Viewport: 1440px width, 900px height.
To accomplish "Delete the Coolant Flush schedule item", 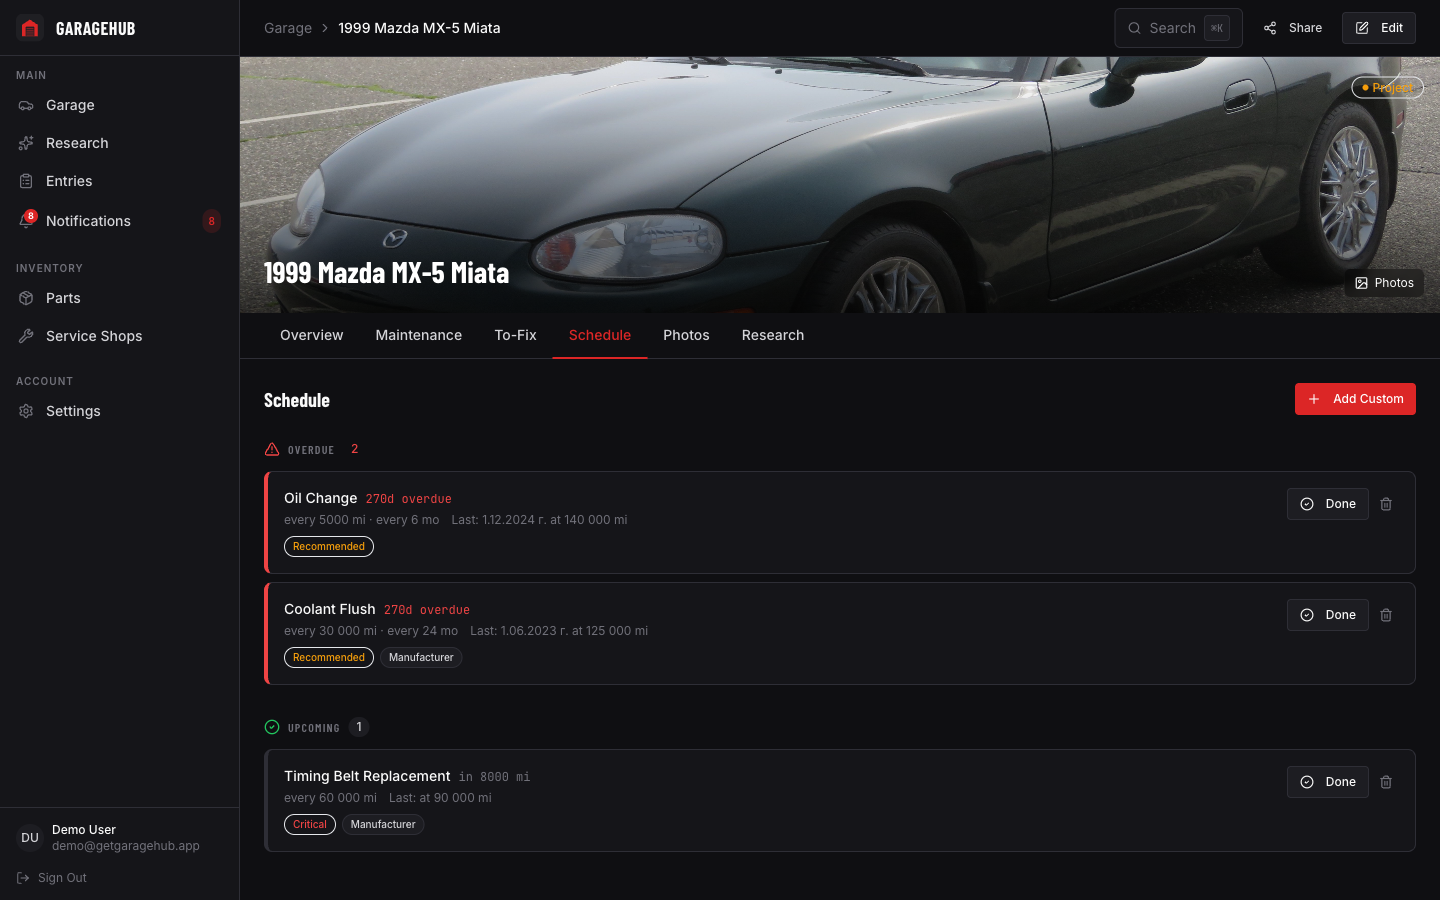I will tap(1386, 615).
